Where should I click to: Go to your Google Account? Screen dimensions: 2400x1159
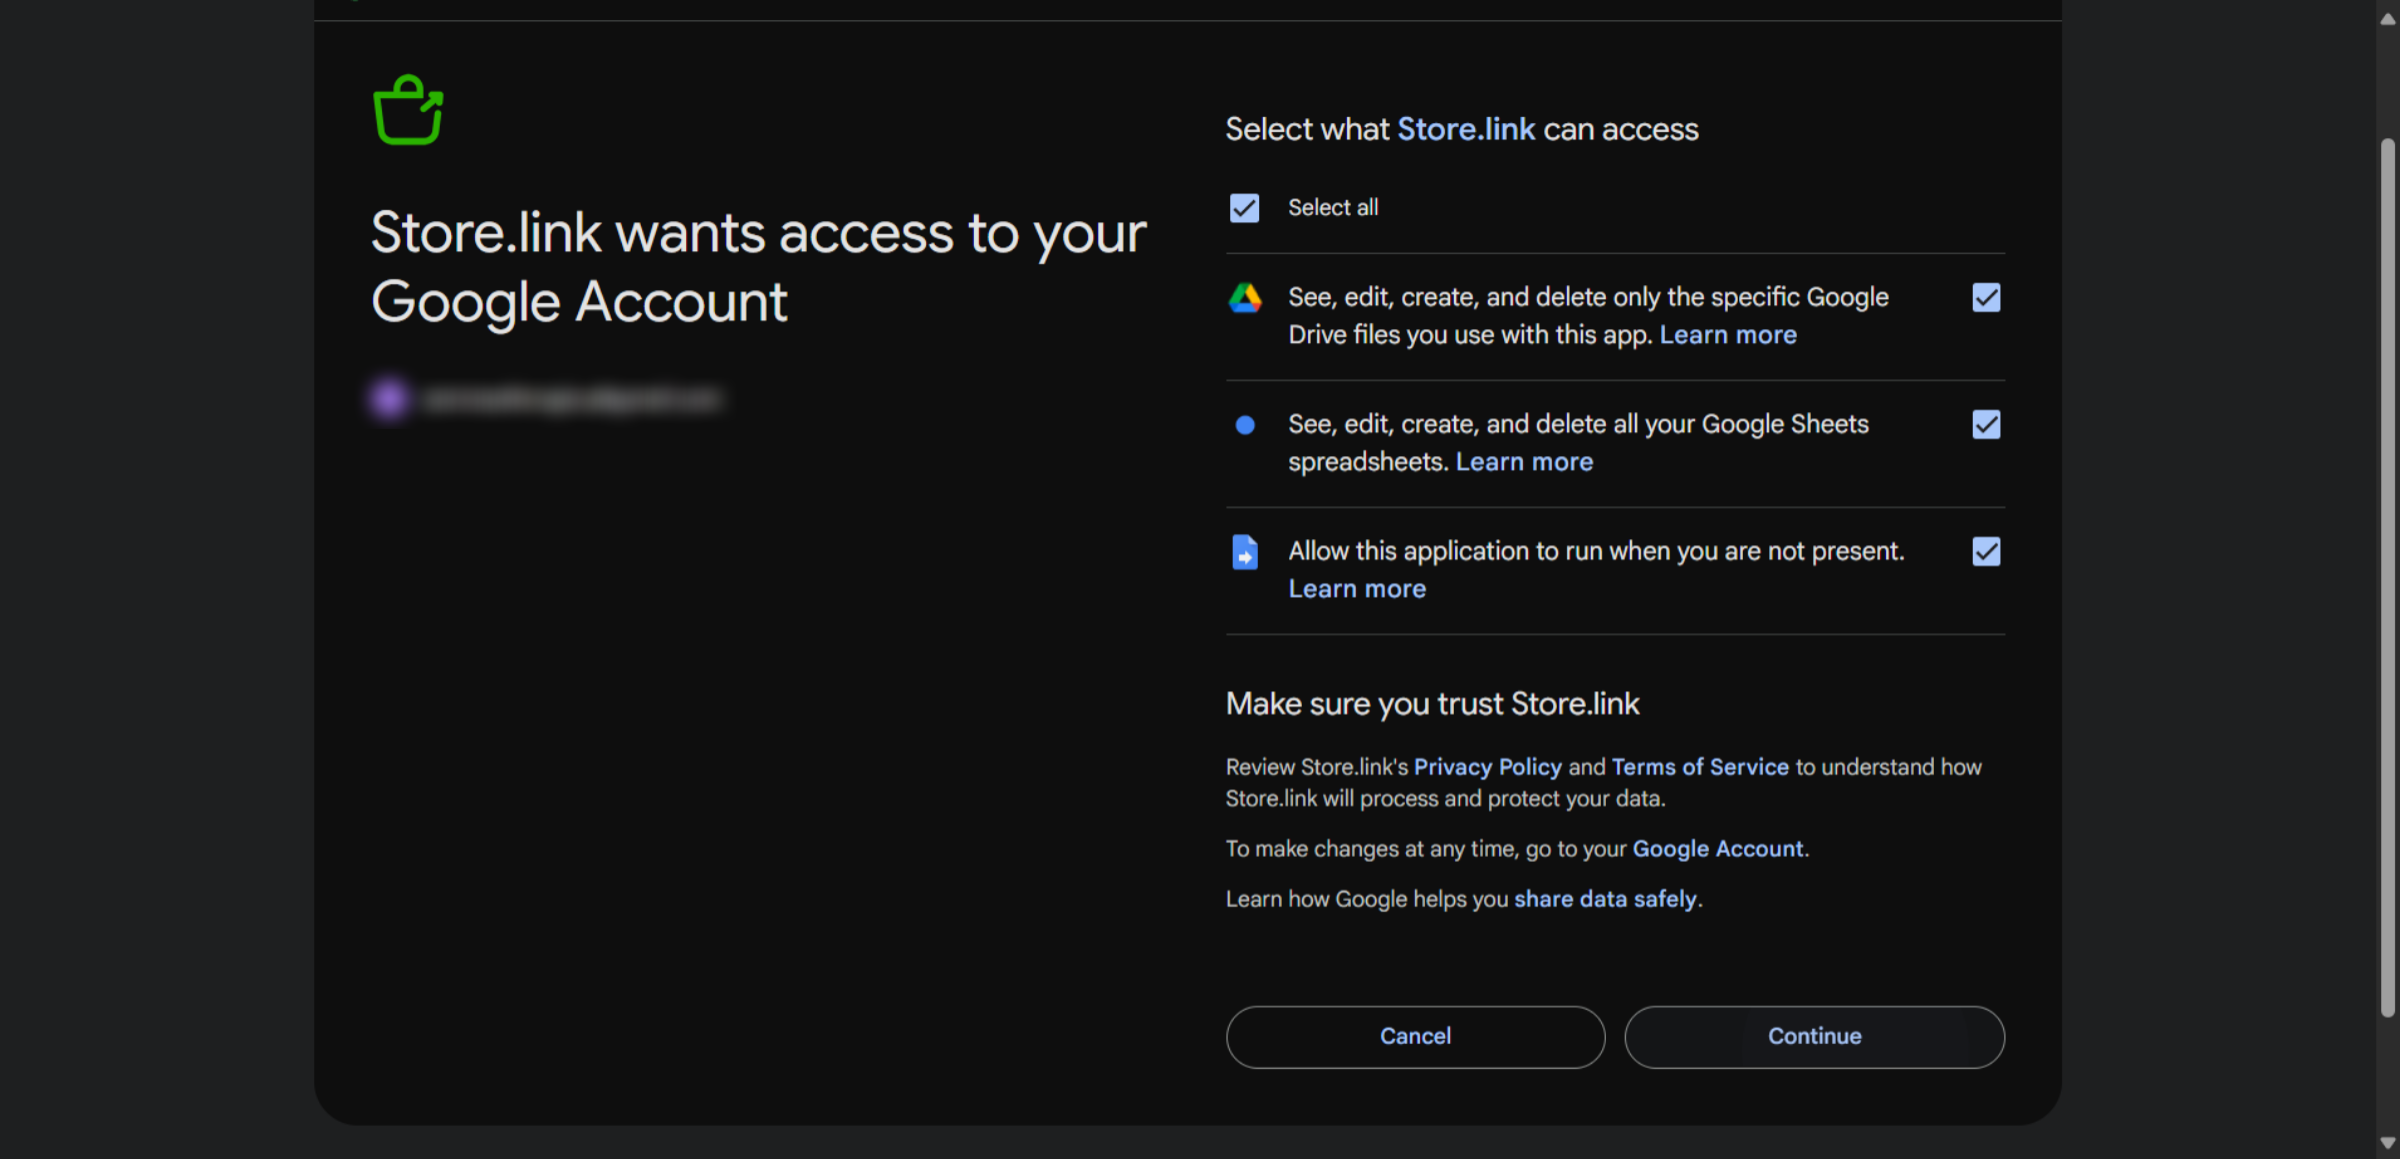click(x=1718, y=848)
